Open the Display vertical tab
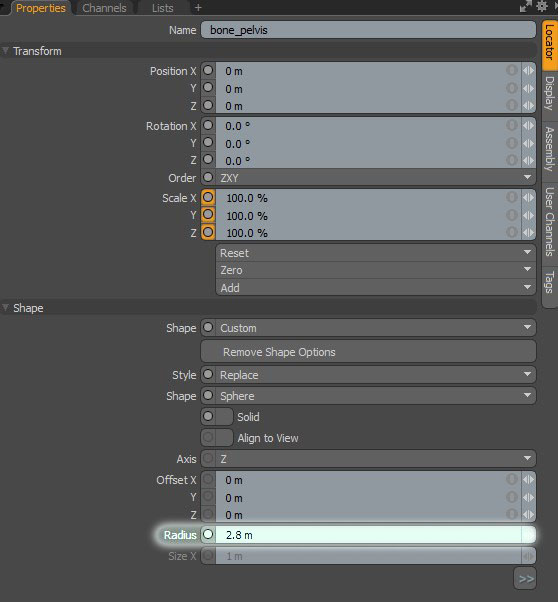Screen dimensions: 558x602 coord(550,93)
